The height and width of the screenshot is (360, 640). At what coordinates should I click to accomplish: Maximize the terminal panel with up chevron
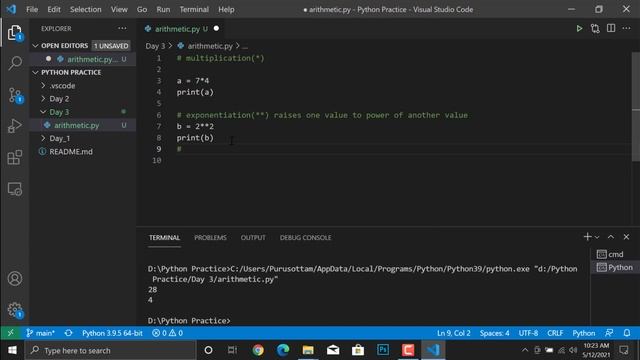point(611,237)
